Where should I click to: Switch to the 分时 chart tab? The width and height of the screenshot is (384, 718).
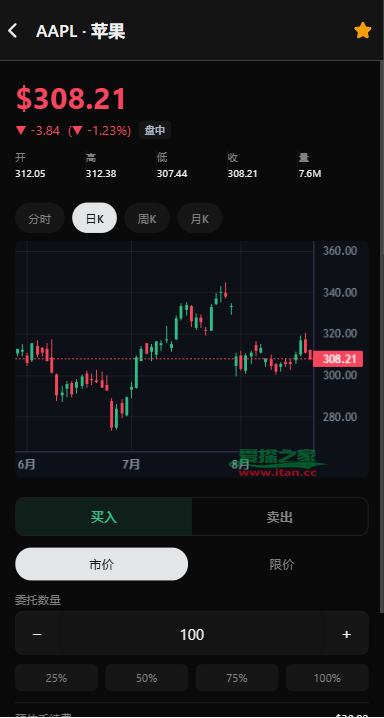point(40,218)
